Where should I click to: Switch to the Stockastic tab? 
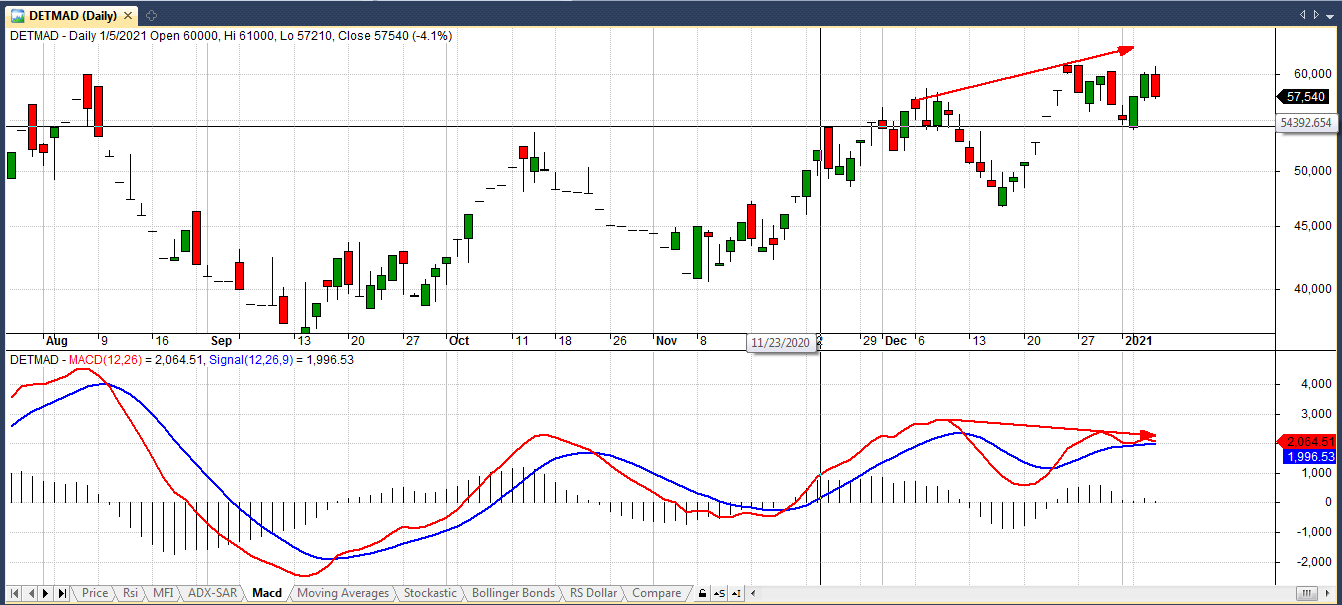tap(429, 594)
